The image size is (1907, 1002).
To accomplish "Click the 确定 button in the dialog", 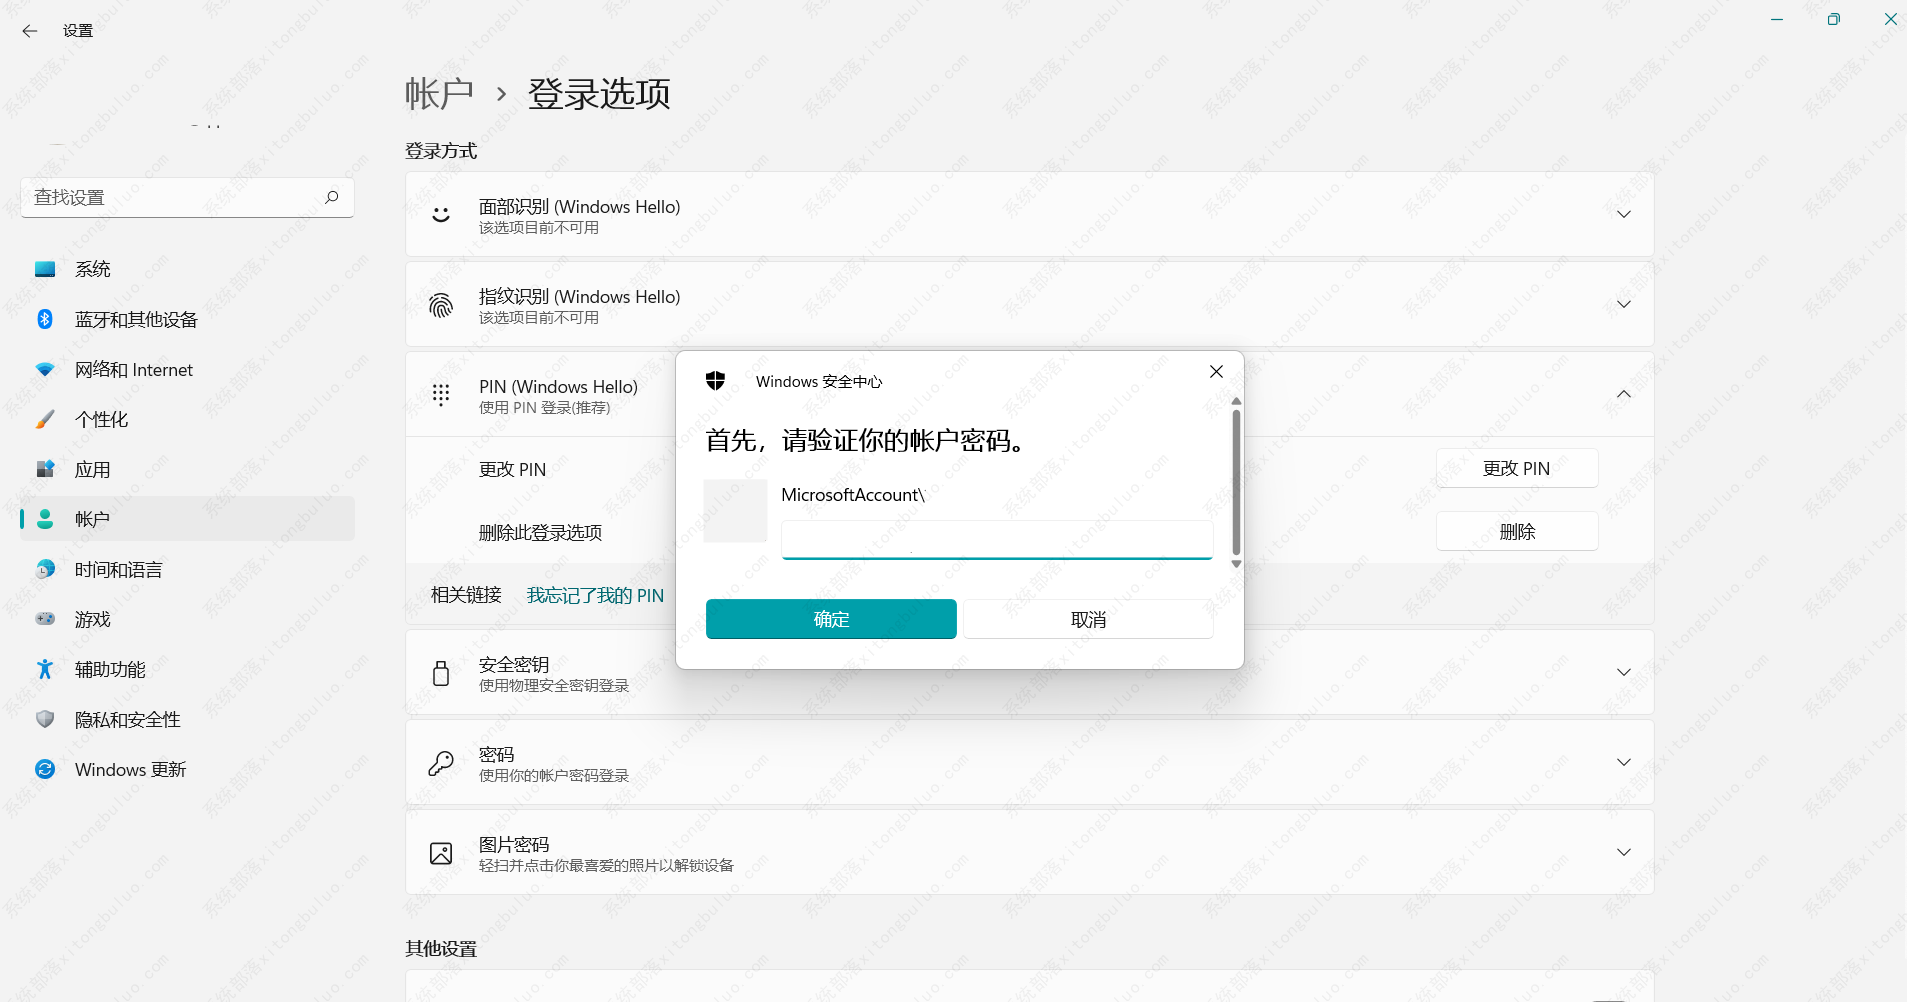I will (x=830, y=619).
